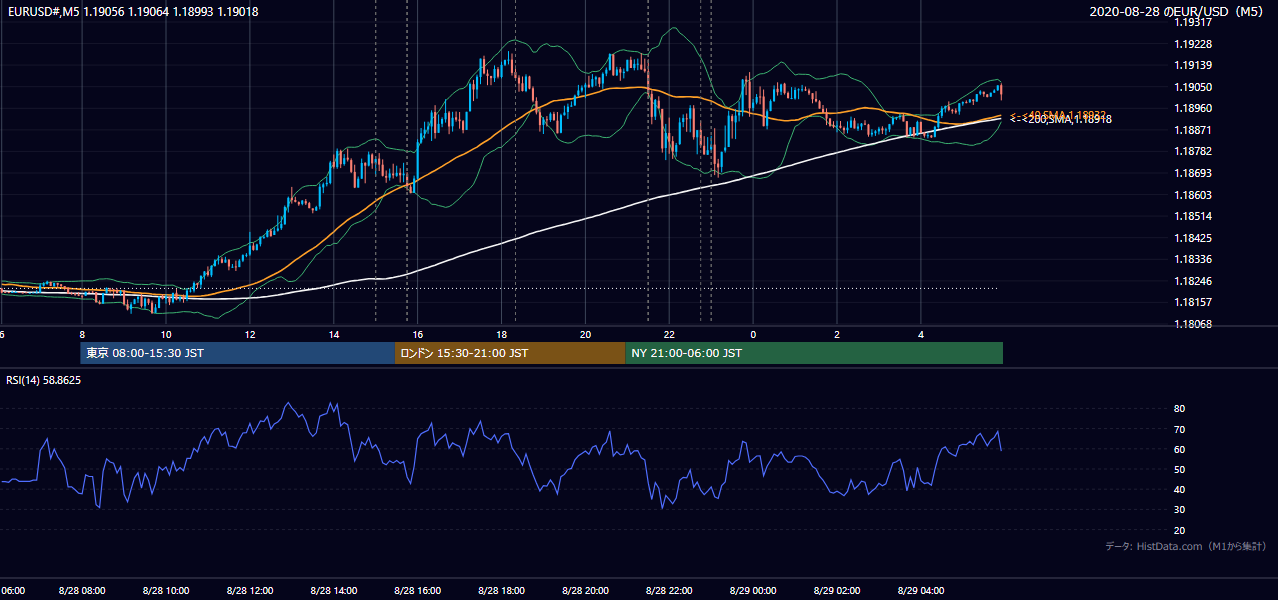Click RSI scale value 30
Image resolution: width=1278 pixels, height=600 pixels.
[x=1179, y=510]
